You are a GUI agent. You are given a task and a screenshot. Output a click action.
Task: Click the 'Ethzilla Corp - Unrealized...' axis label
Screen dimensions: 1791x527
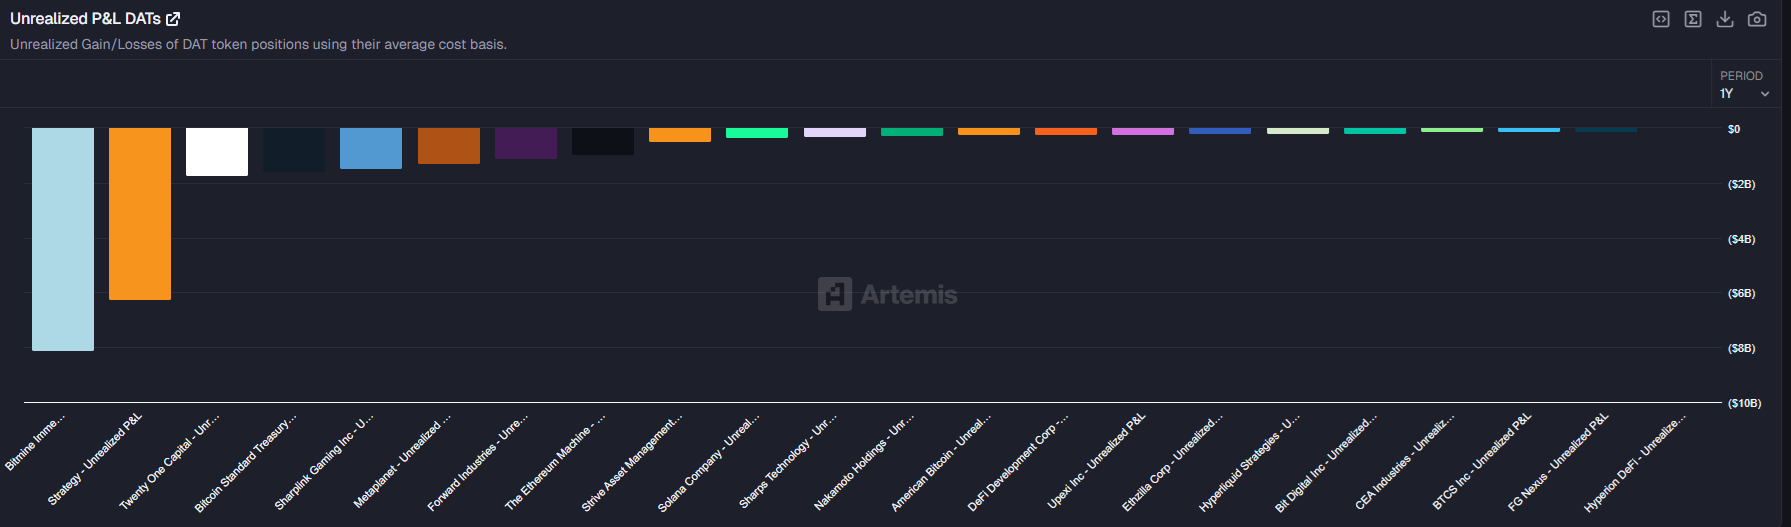tap(1172, 463)
